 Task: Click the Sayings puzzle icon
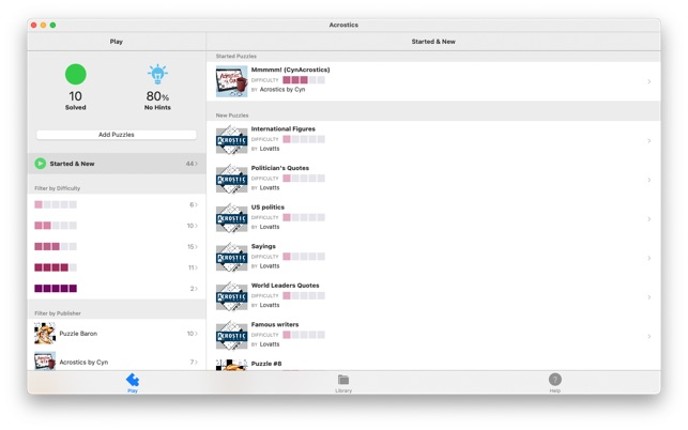[x=232, y=257]
